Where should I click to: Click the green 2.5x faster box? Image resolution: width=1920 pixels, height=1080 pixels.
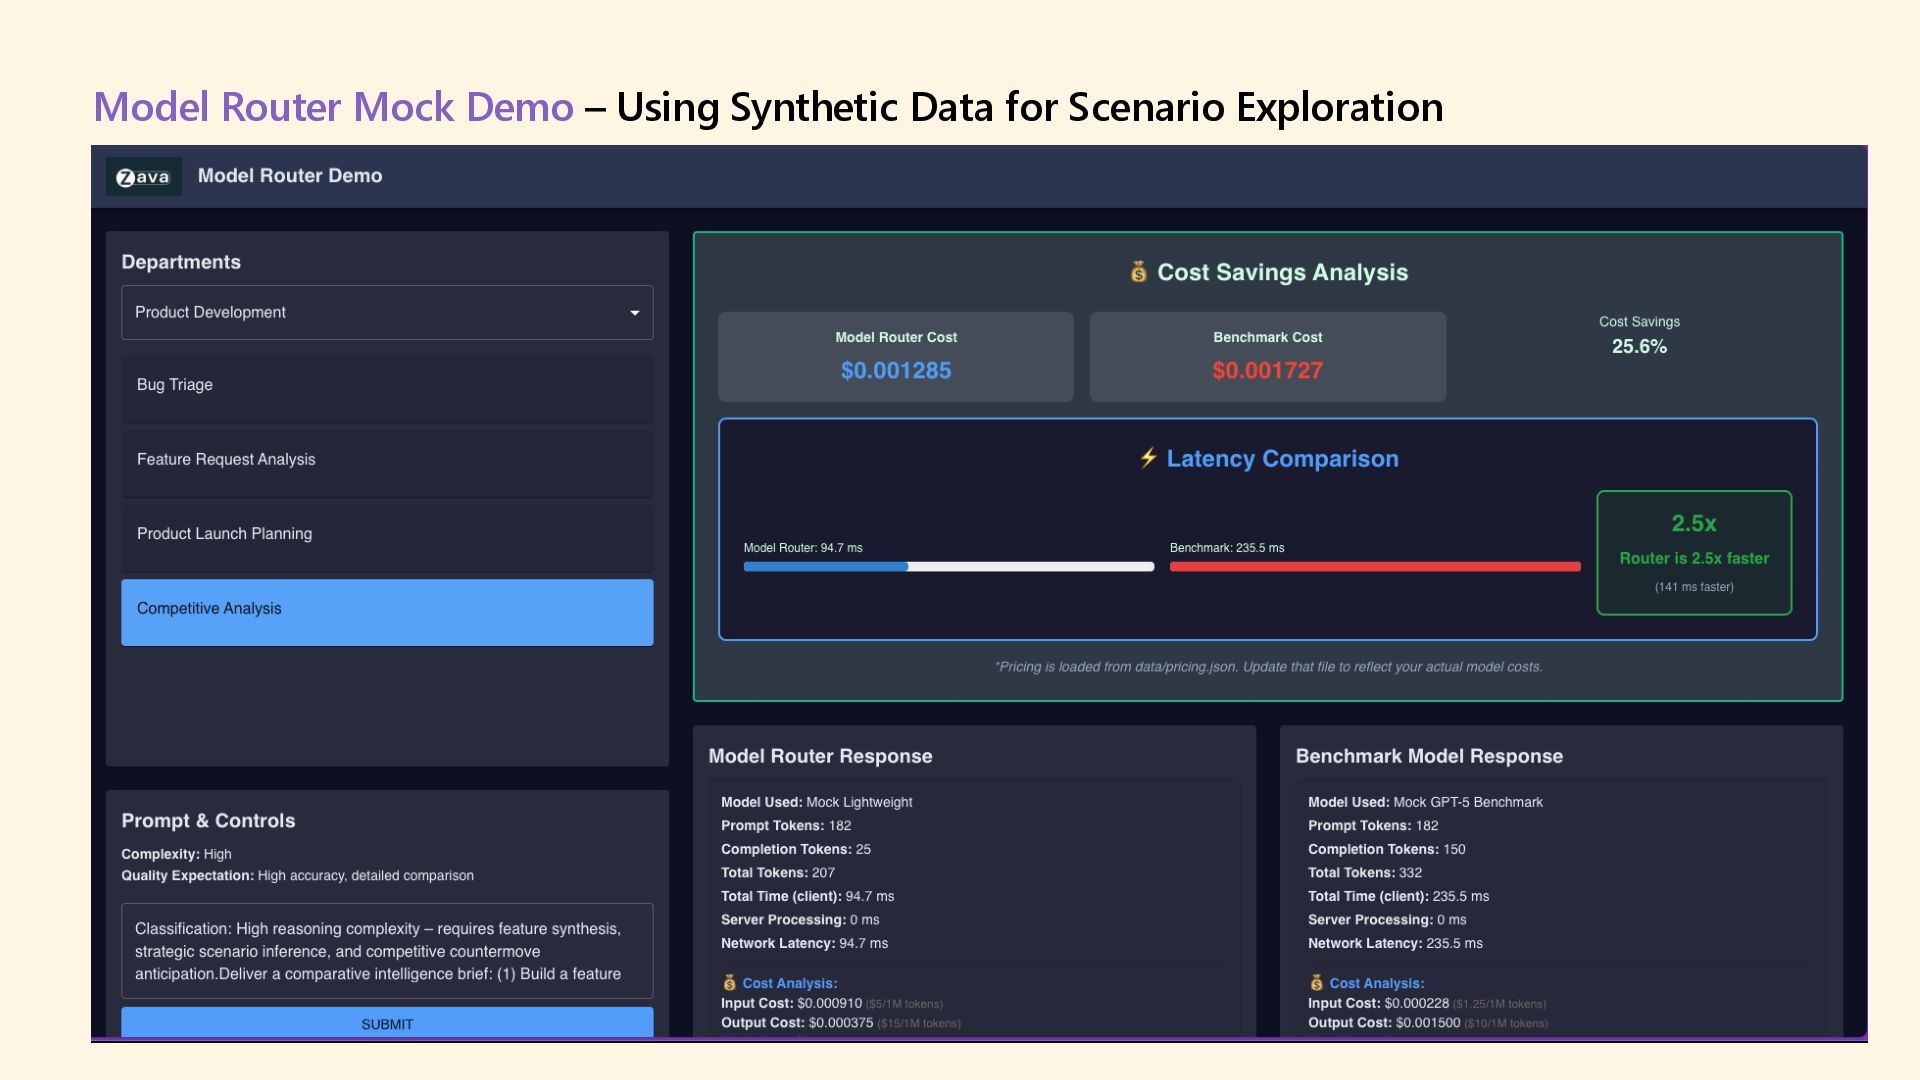(1693, 552)
